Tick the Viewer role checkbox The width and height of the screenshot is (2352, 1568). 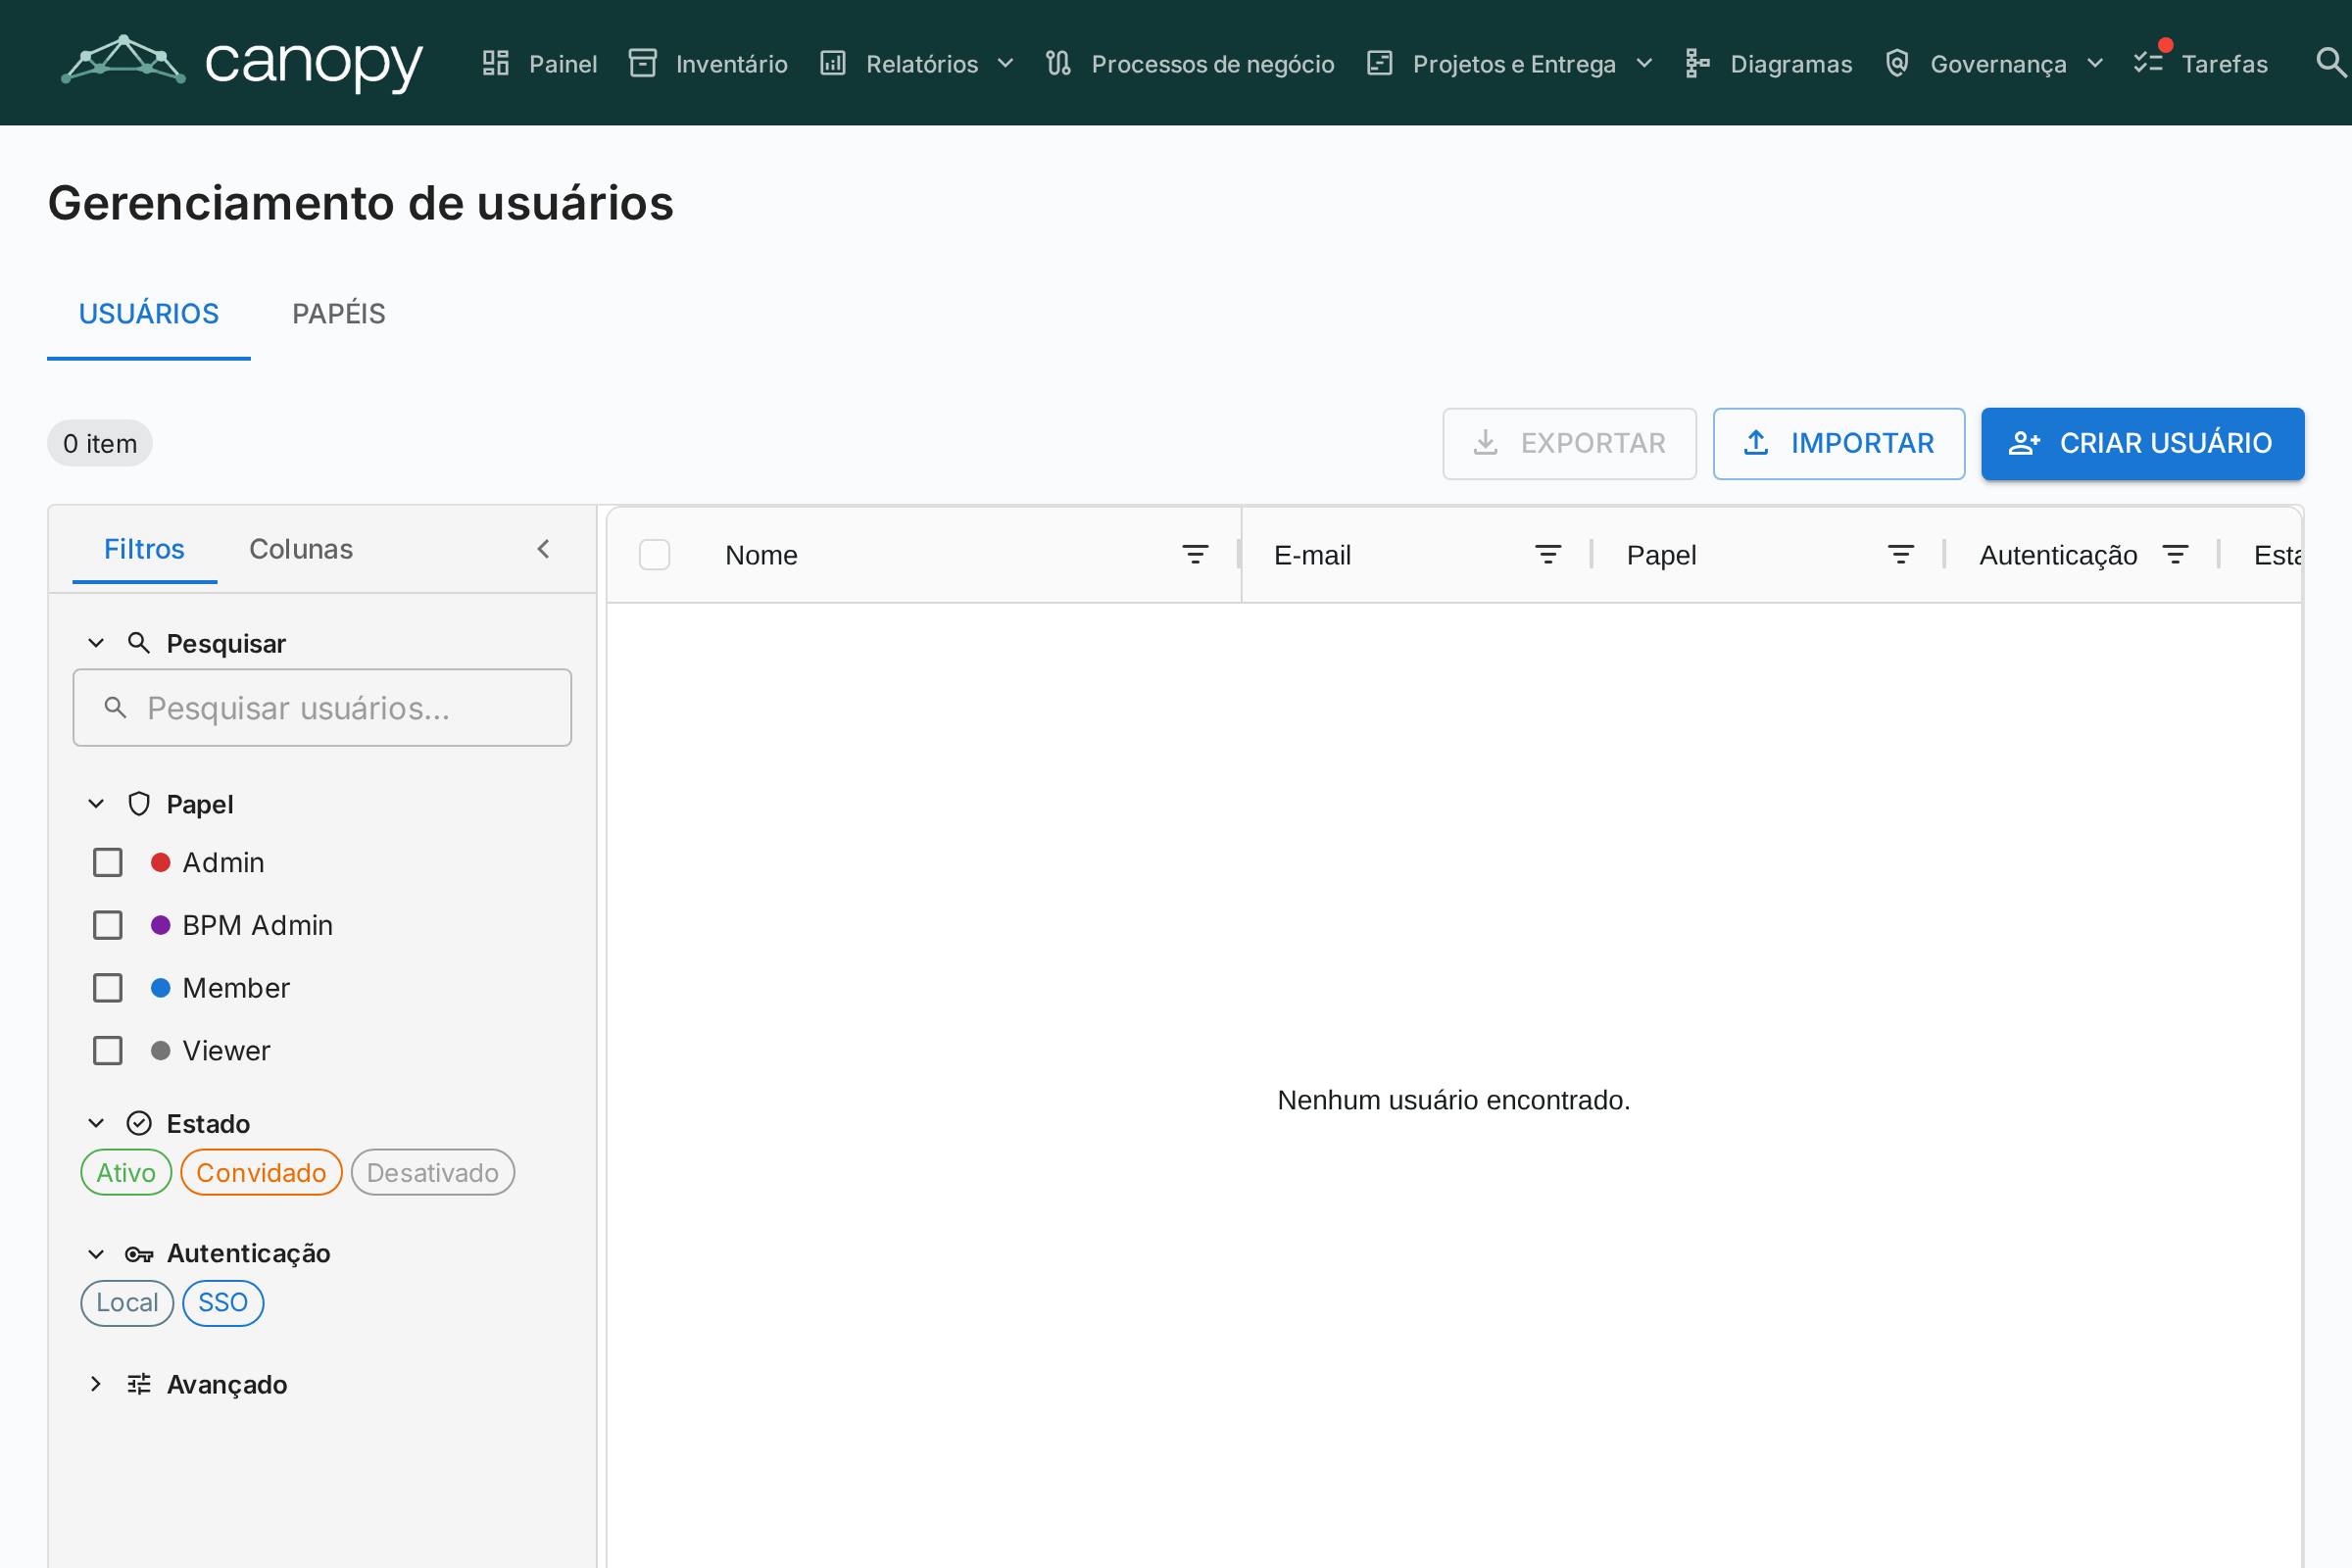click(x=108, y=1051)
